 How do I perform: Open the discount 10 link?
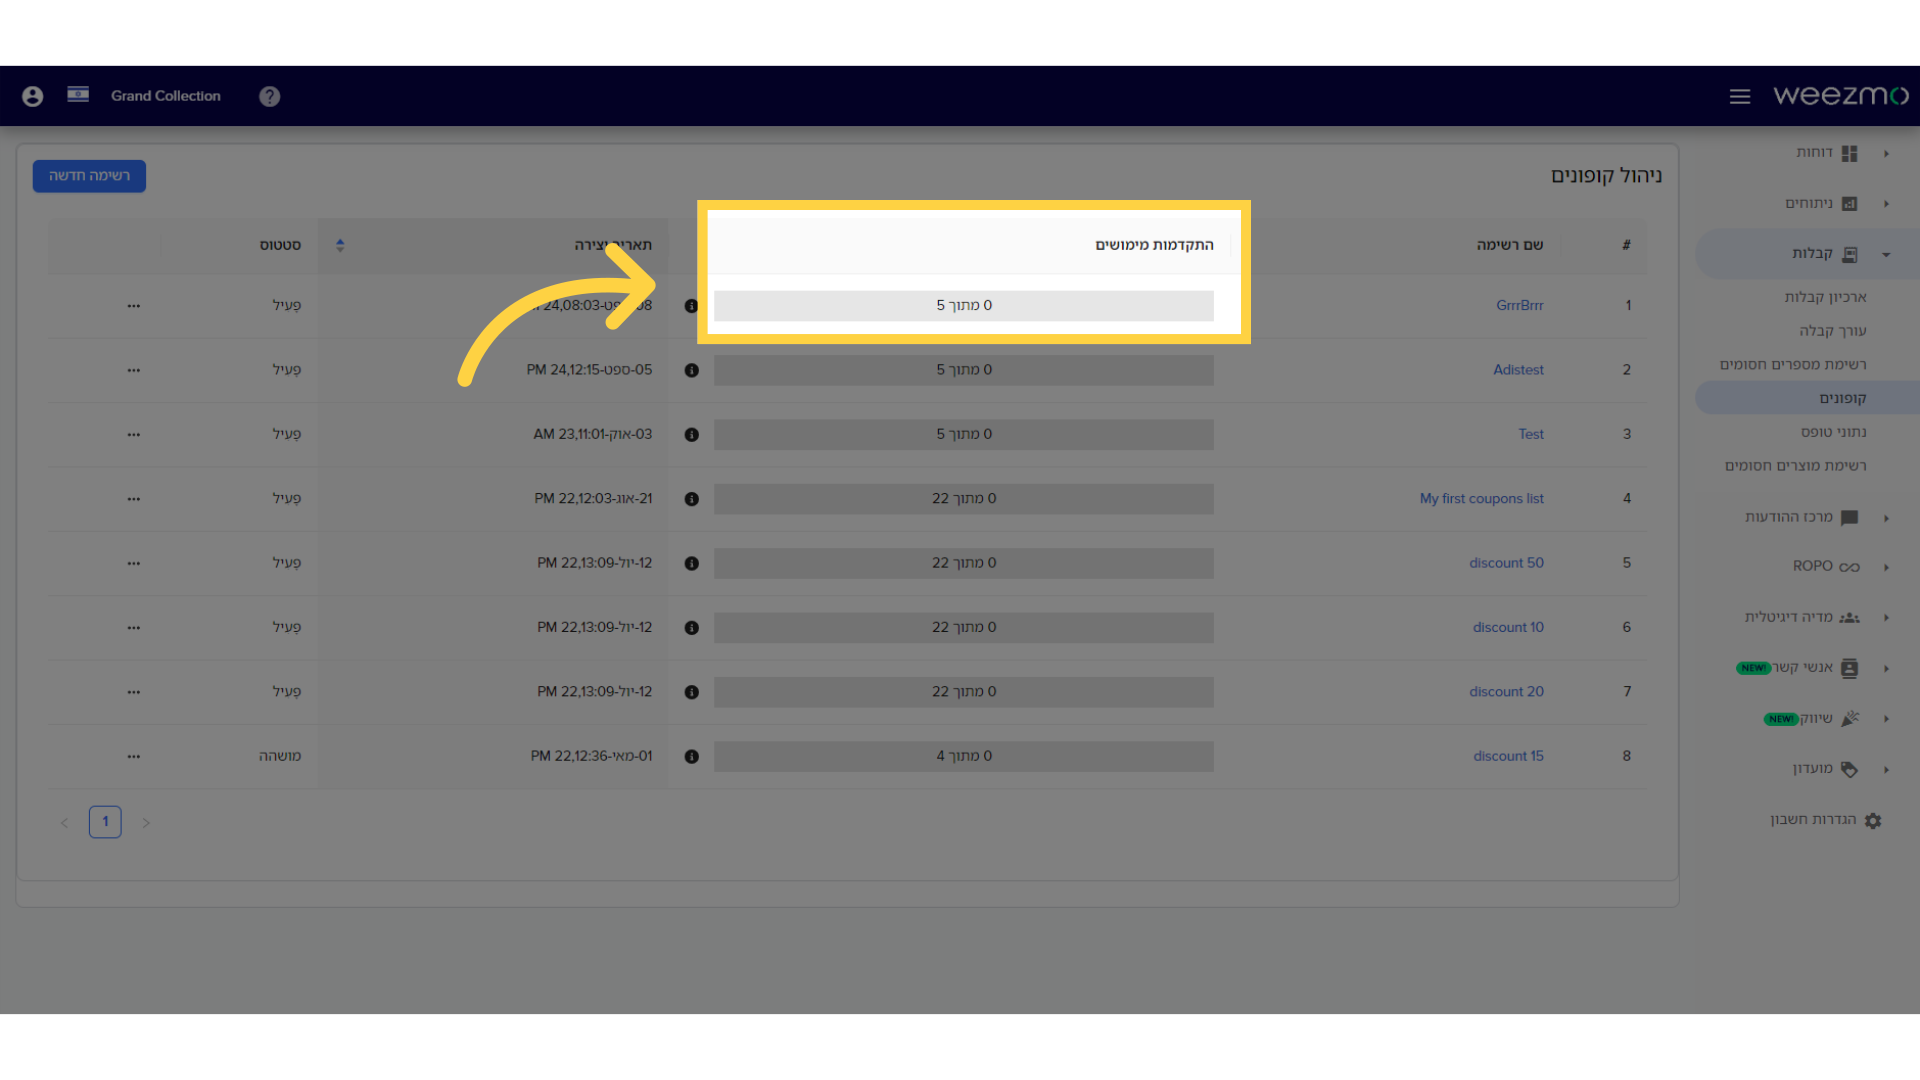click(x=1508, y=628)
